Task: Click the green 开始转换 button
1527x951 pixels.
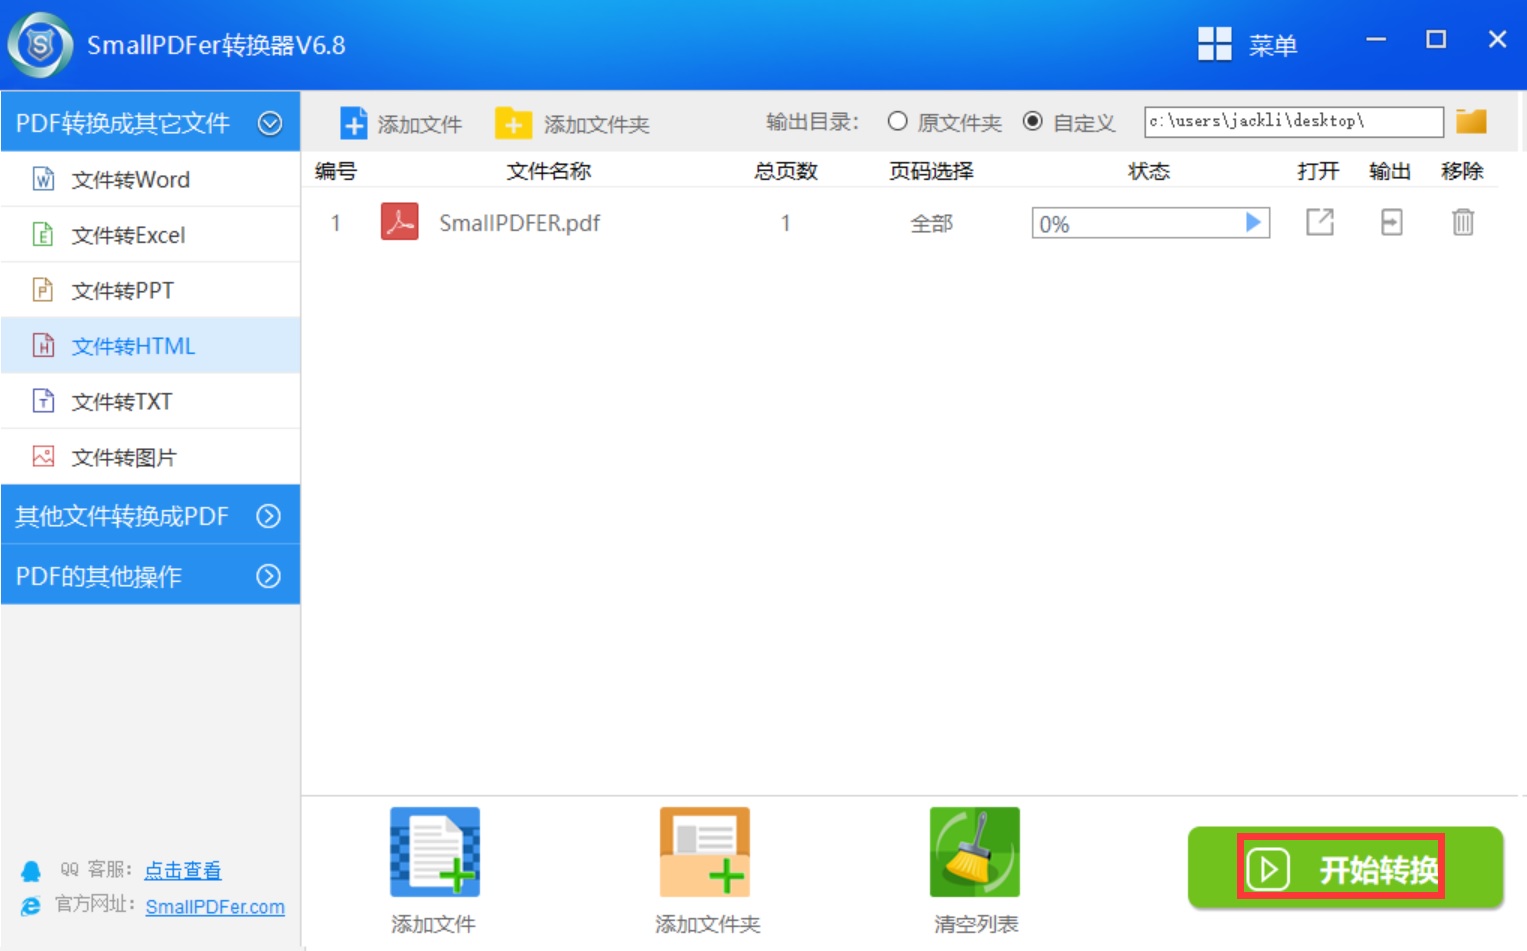Action: (1345, 868)
